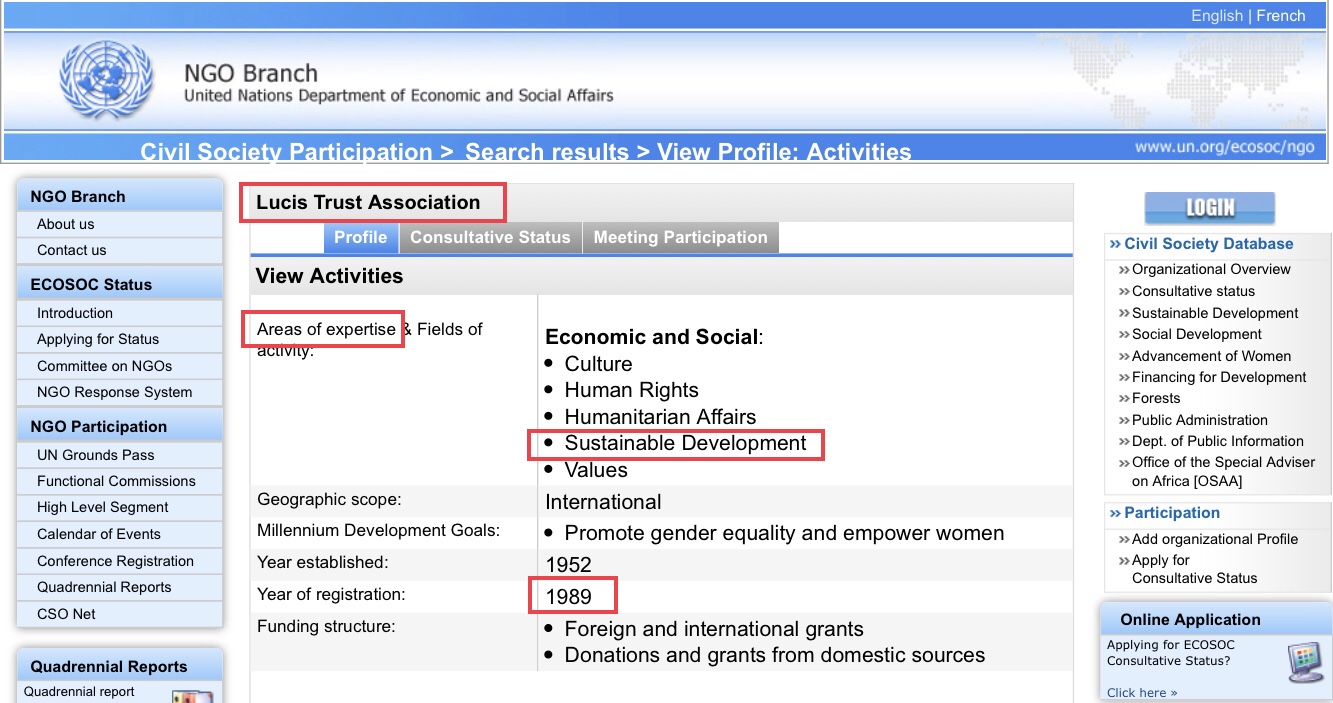Open Sustainable Development link in right sidebar
The height and width of the screenshot is (703, 1333).
tap(1215, 313)
